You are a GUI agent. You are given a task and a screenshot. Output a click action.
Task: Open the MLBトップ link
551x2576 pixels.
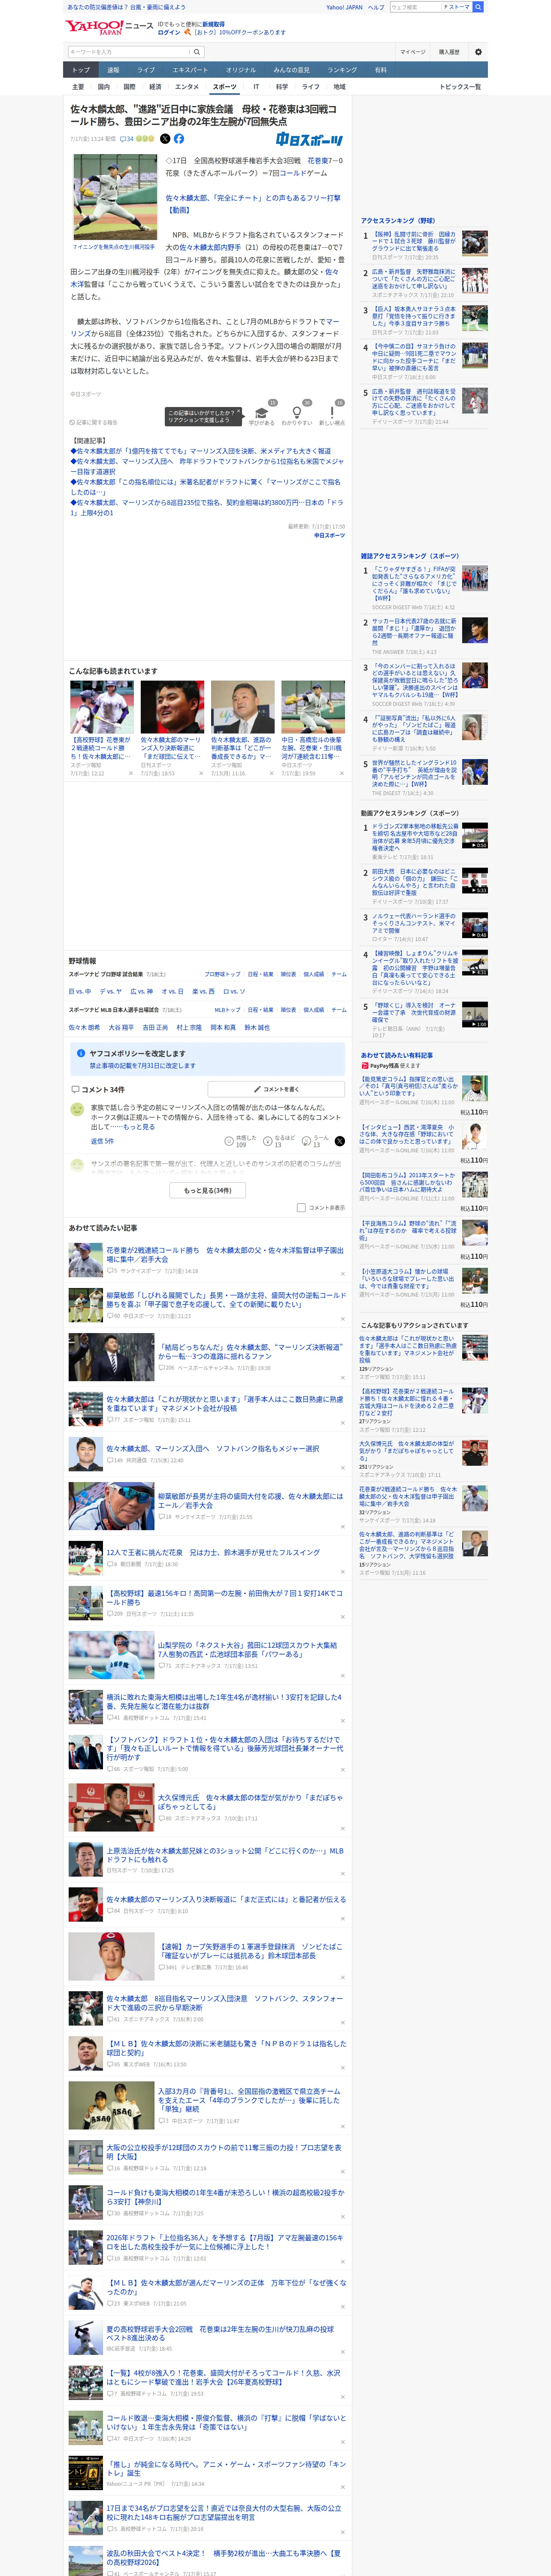click(x=227, y=1010)
